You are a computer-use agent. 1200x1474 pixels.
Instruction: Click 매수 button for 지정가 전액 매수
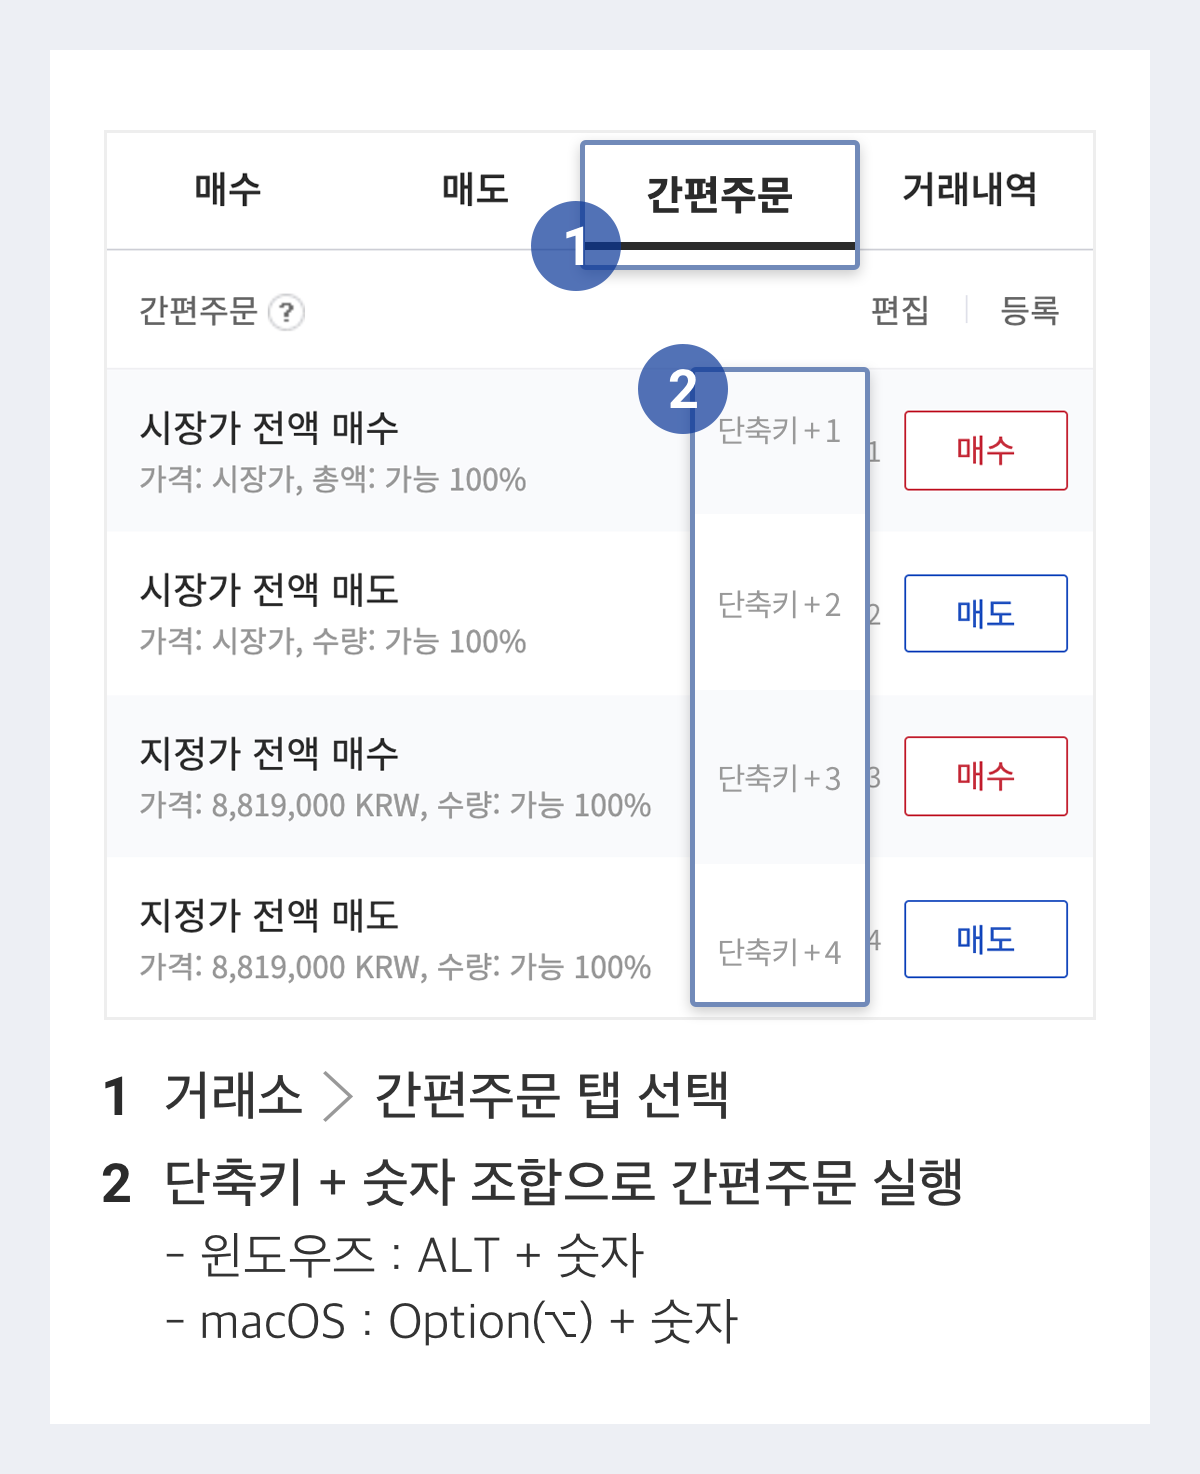tap(985, 776)
